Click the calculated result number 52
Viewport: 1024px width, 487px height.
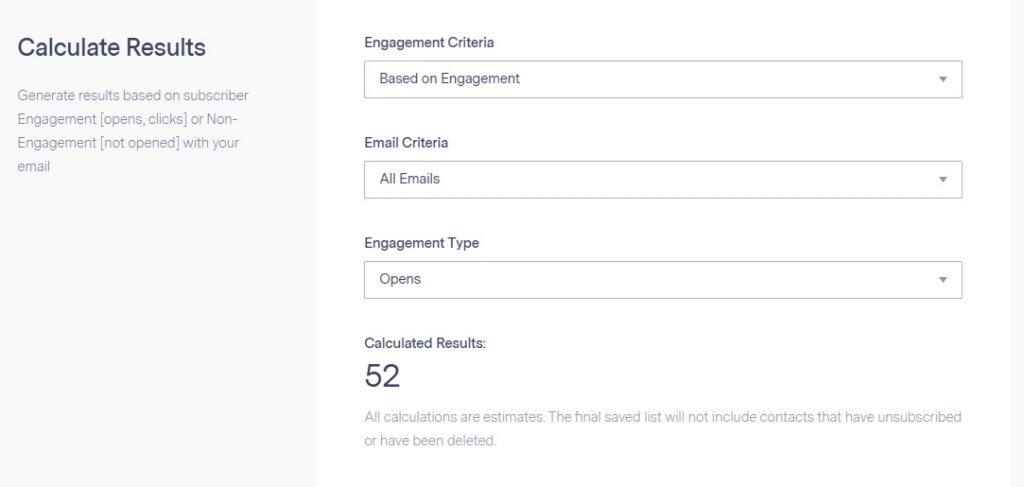pos(382,376)
